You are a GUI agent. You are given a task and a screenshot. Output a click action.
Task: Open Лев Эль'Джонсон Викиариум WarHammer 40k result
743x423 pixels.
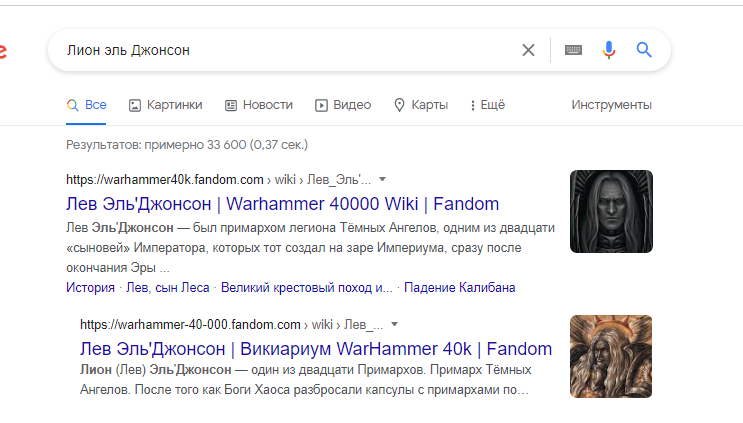pos(316,349)
